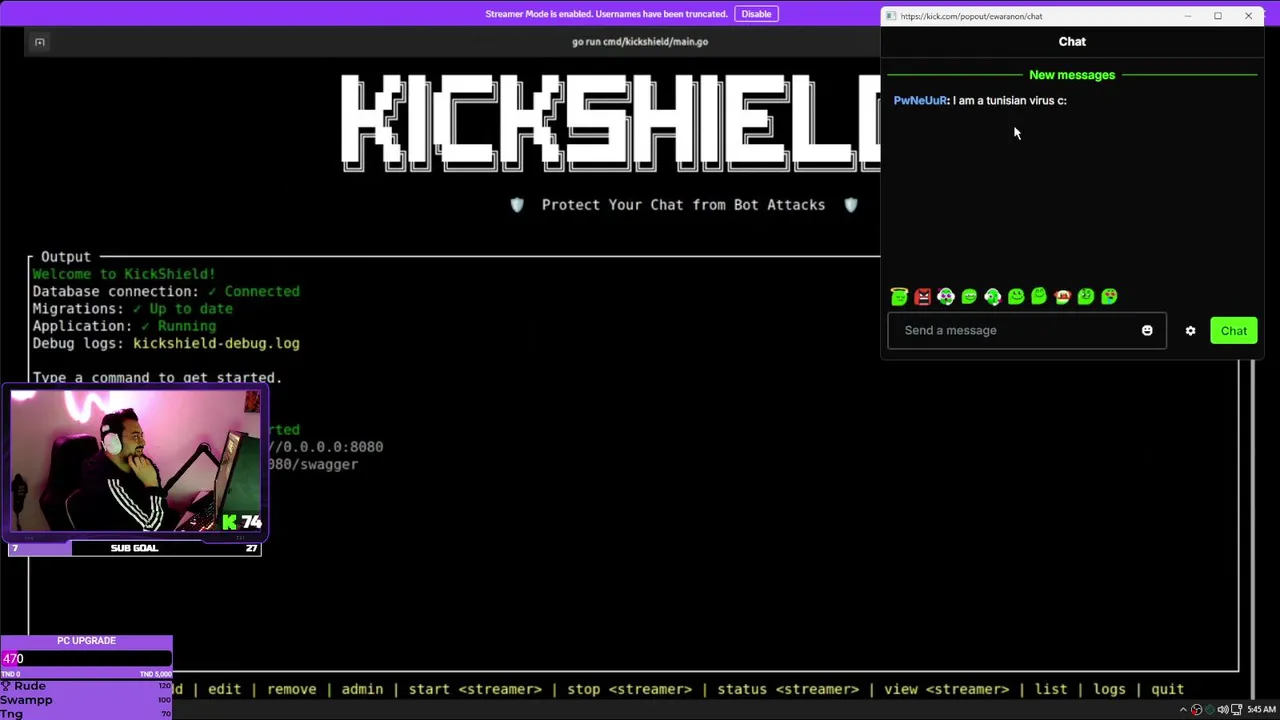
Task: Click the kick.com popout URL title
Action: click(x=971, y=16)
